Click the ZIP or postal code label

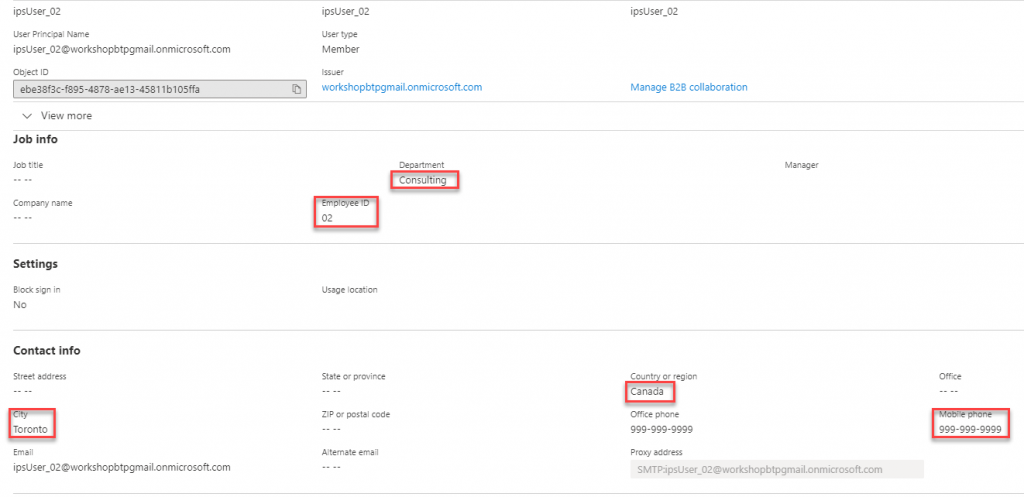(356, 414)
